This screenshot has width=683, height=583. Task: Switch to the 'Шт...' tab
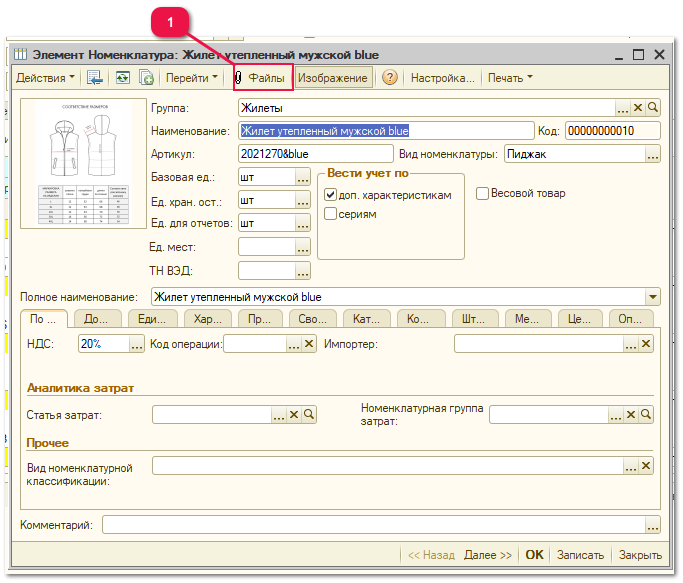pos(474,319)
